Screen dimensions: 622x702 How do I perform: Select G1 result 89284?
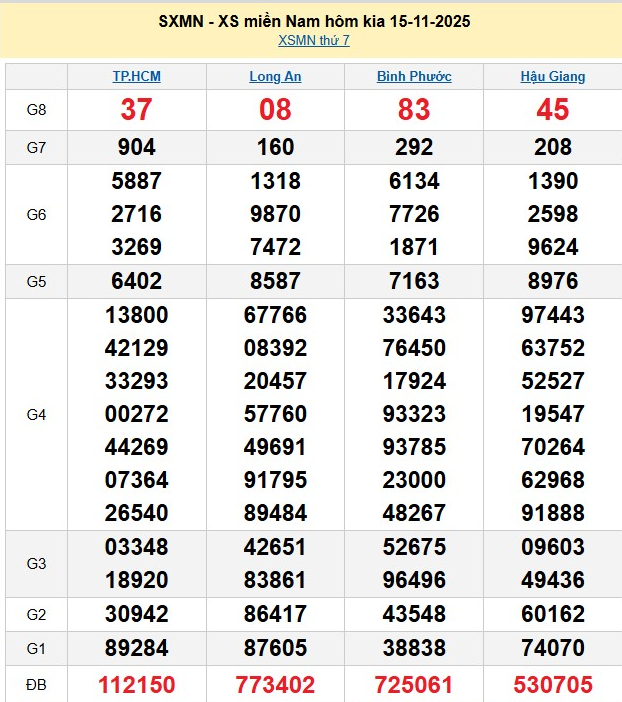(x=136, y=649)
